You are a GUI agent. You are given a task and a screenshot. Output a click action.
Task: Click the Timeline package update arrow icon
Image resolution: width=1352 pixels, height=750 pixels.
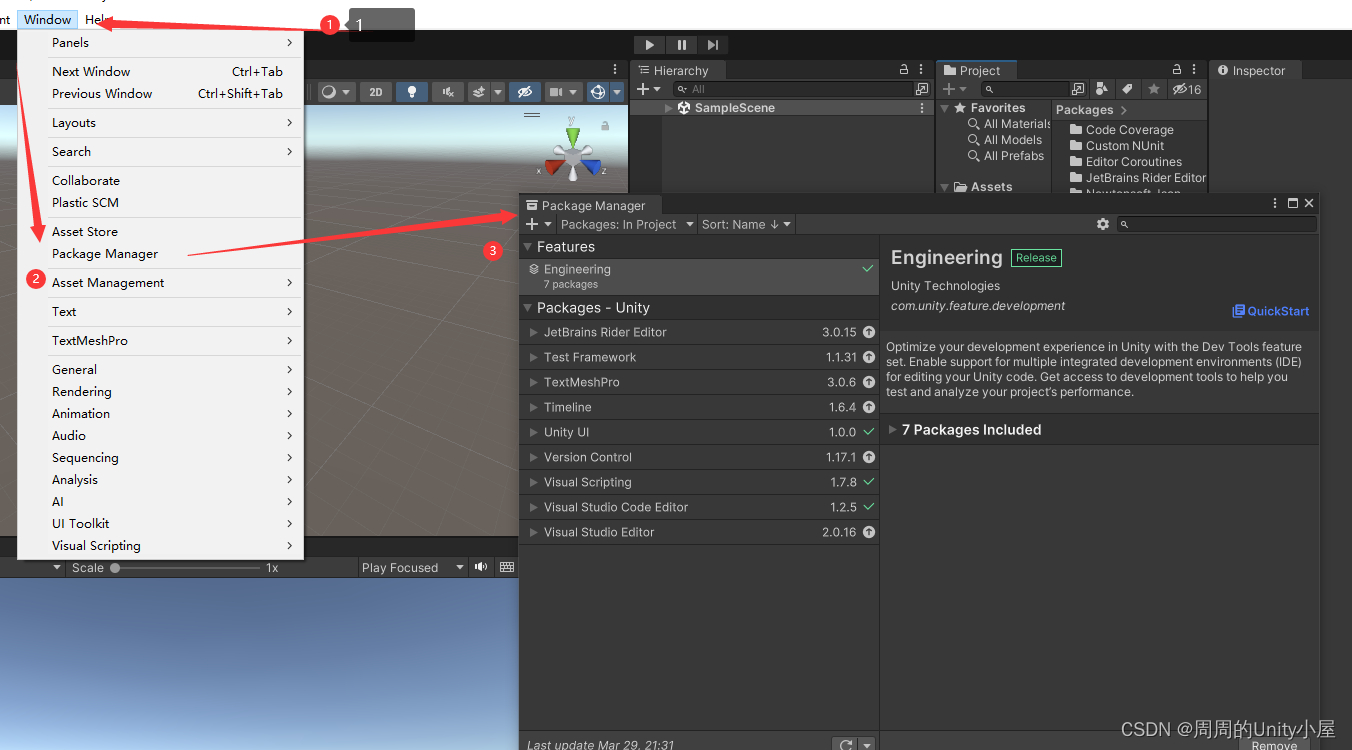868,407
